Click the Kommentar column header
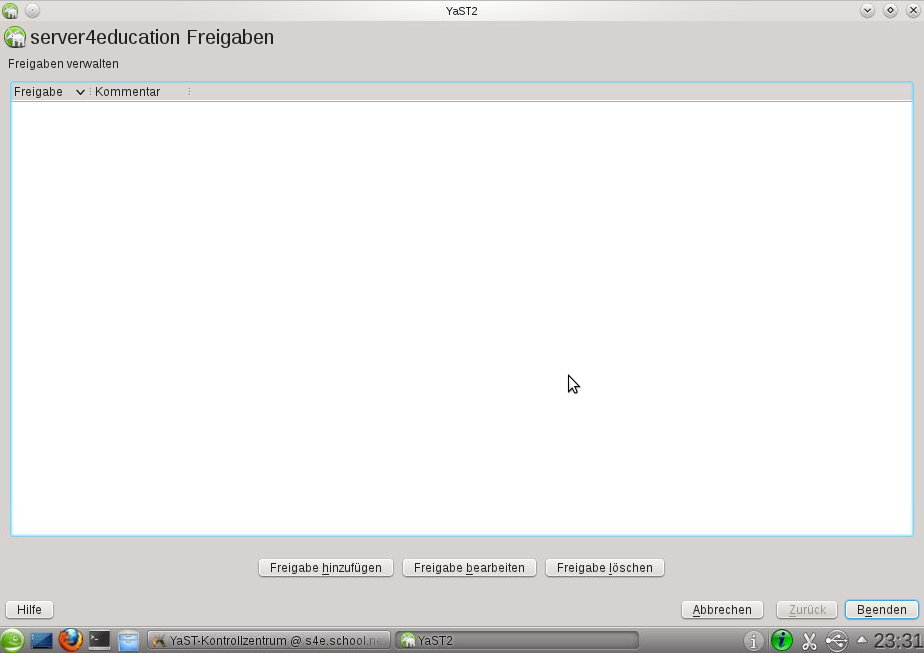 tap(140, 92)
